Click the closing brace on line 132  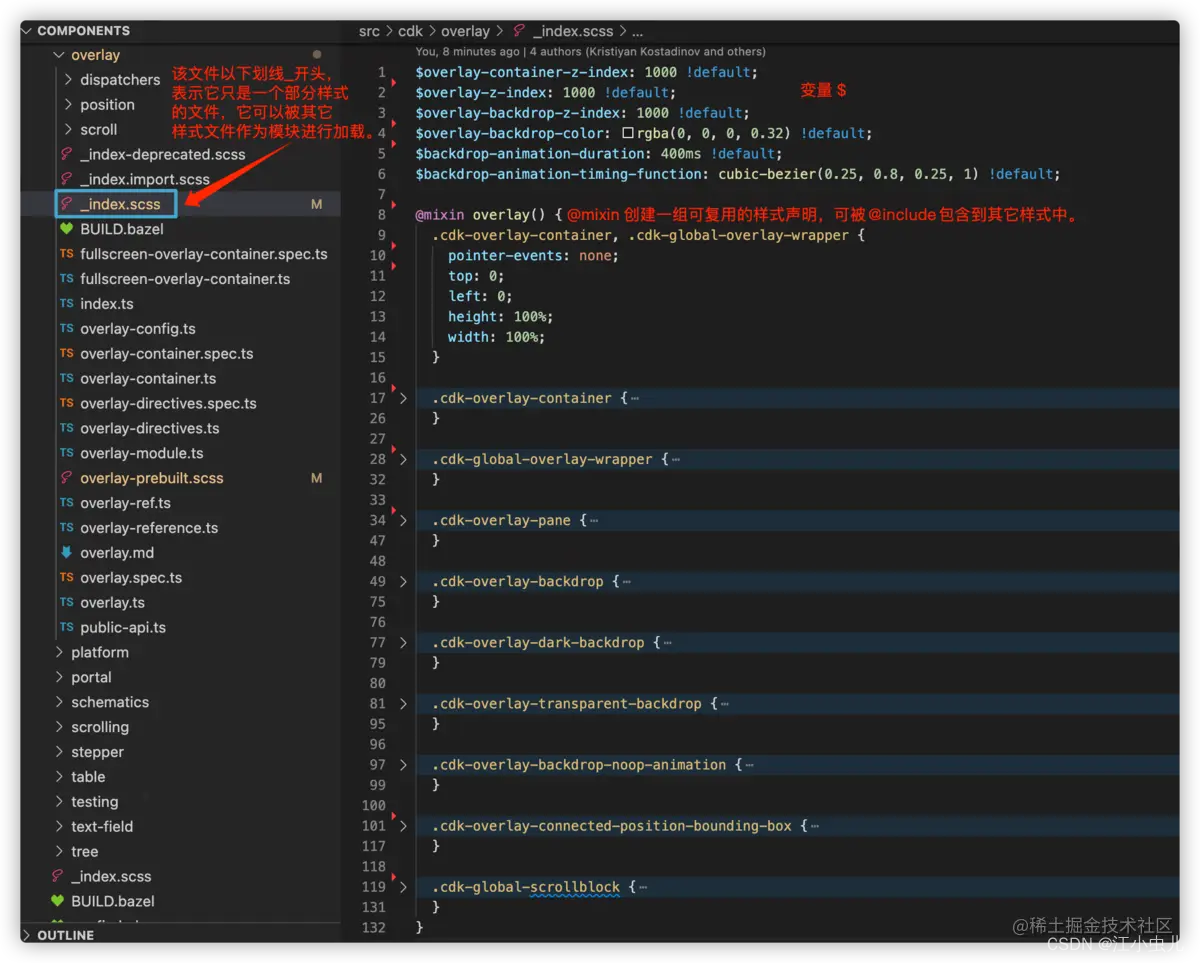[420, 928]
